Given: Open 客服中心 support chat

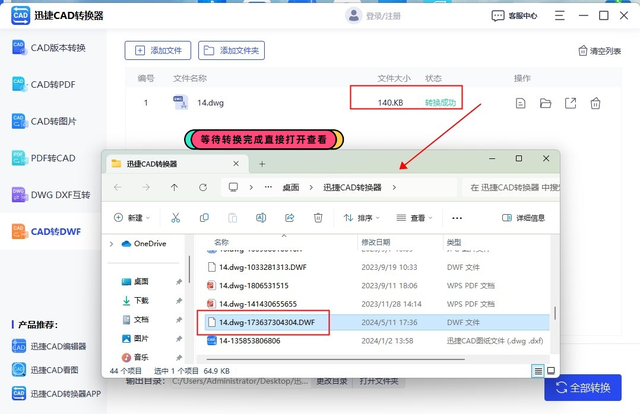Looking at the screenshot, I should pos(514,16).
